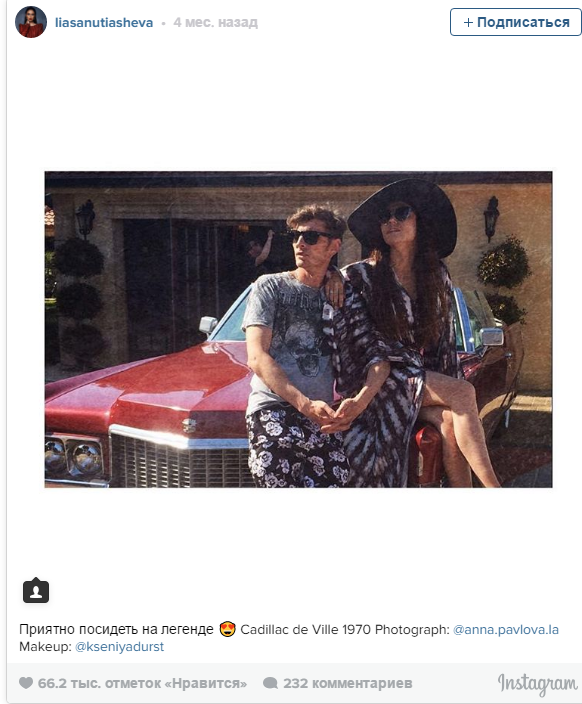The width and height of the screenshot is (582, 704).
Task: Open the red Cadillac photo
Action: (298, 329)
